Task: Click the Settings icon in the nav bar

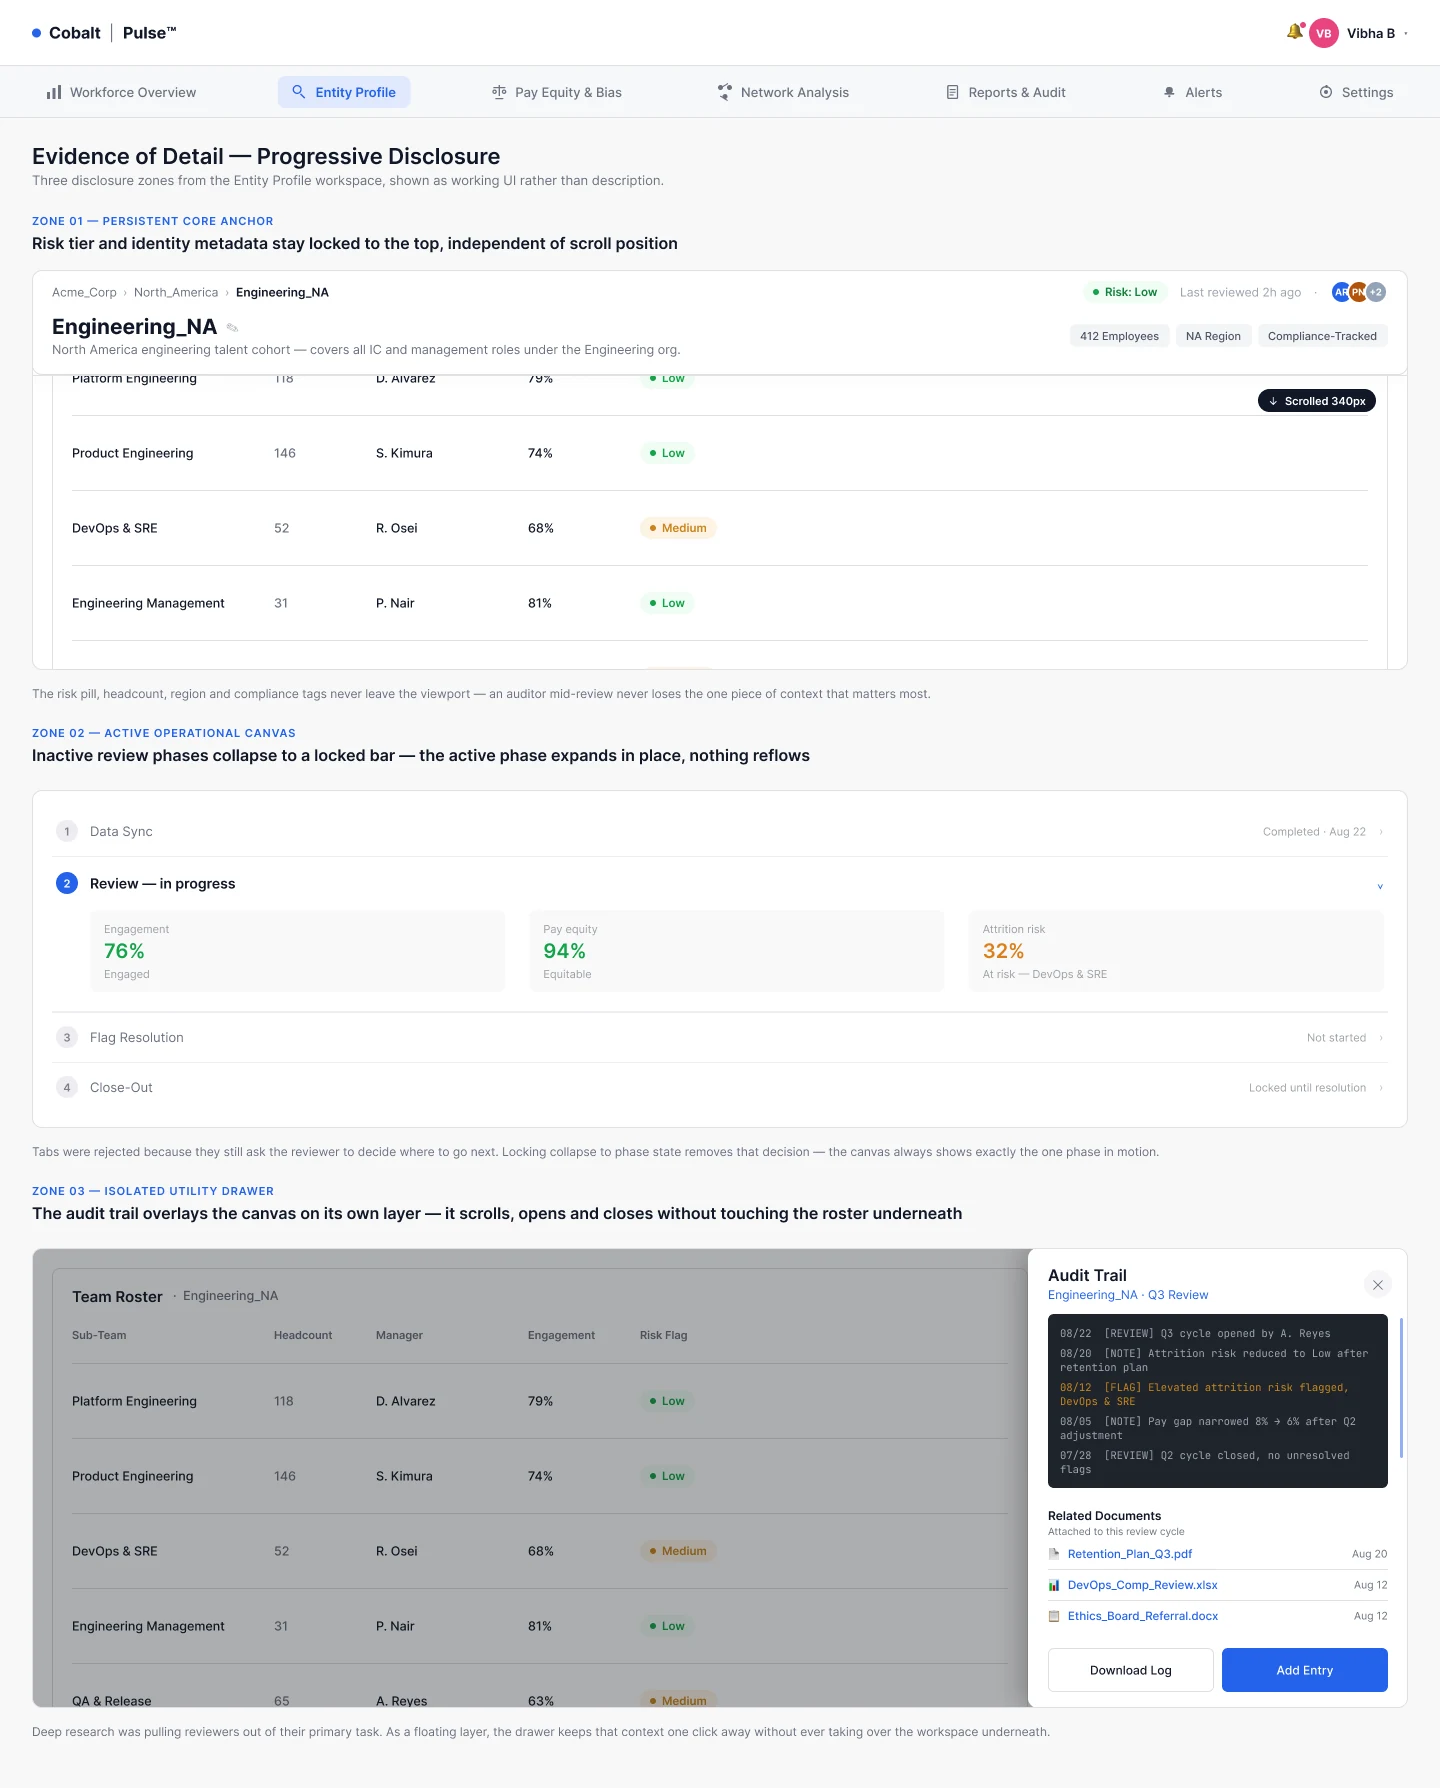Action: pyautogui.click(x=1326, y=92)
